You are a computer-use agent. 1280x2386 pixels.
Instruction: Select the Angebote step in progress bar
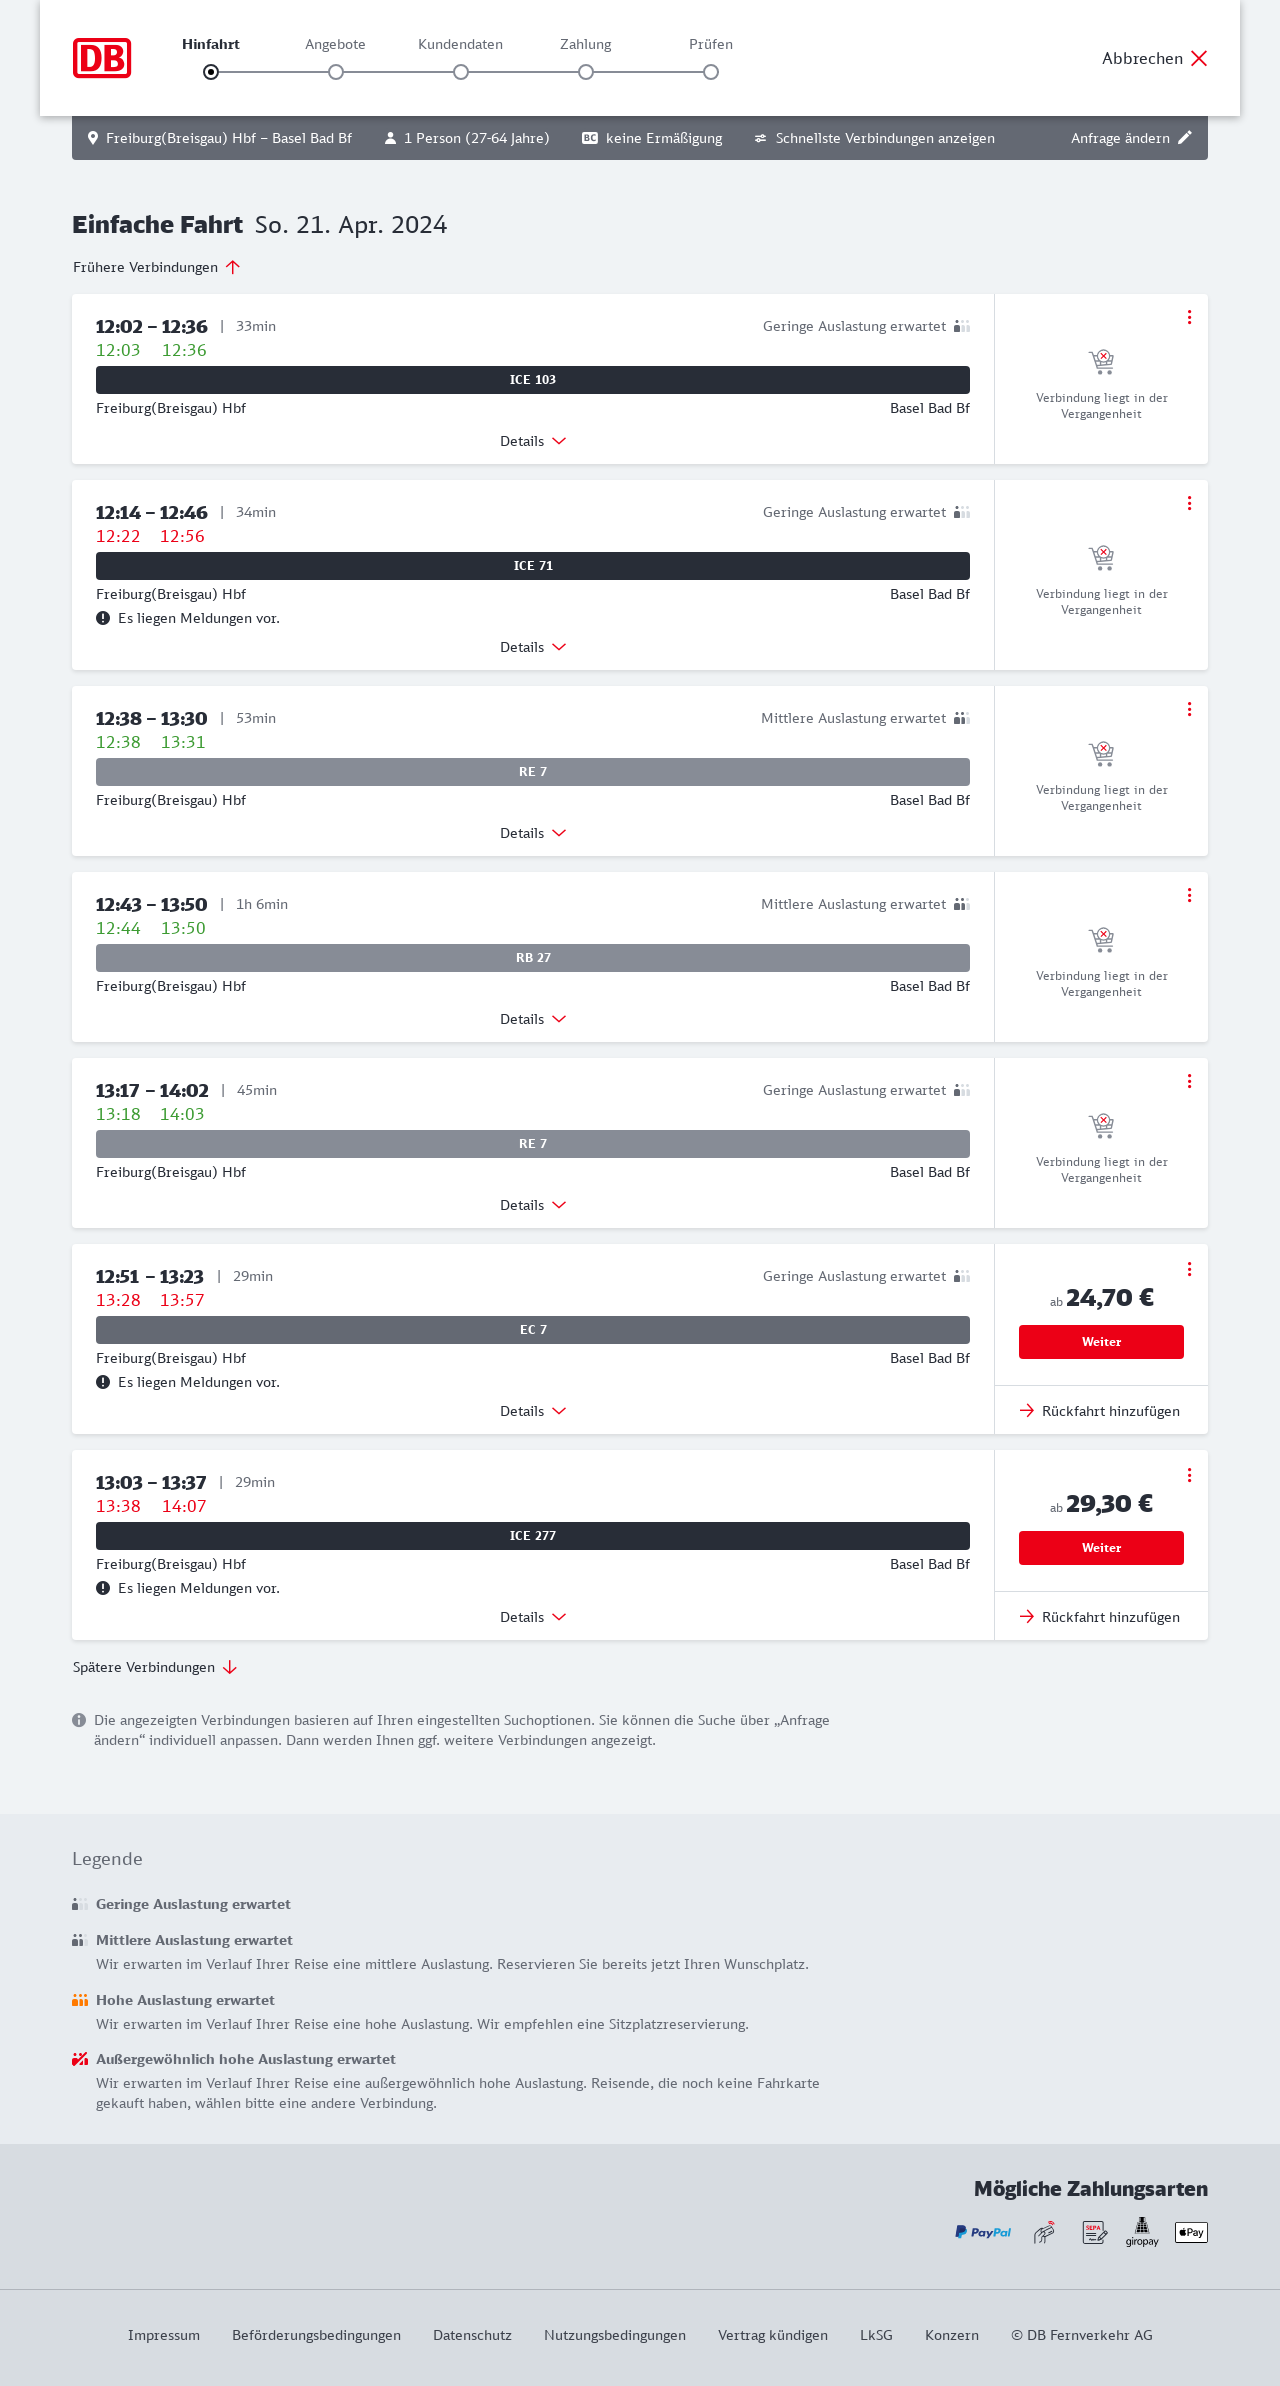point(336,72)
